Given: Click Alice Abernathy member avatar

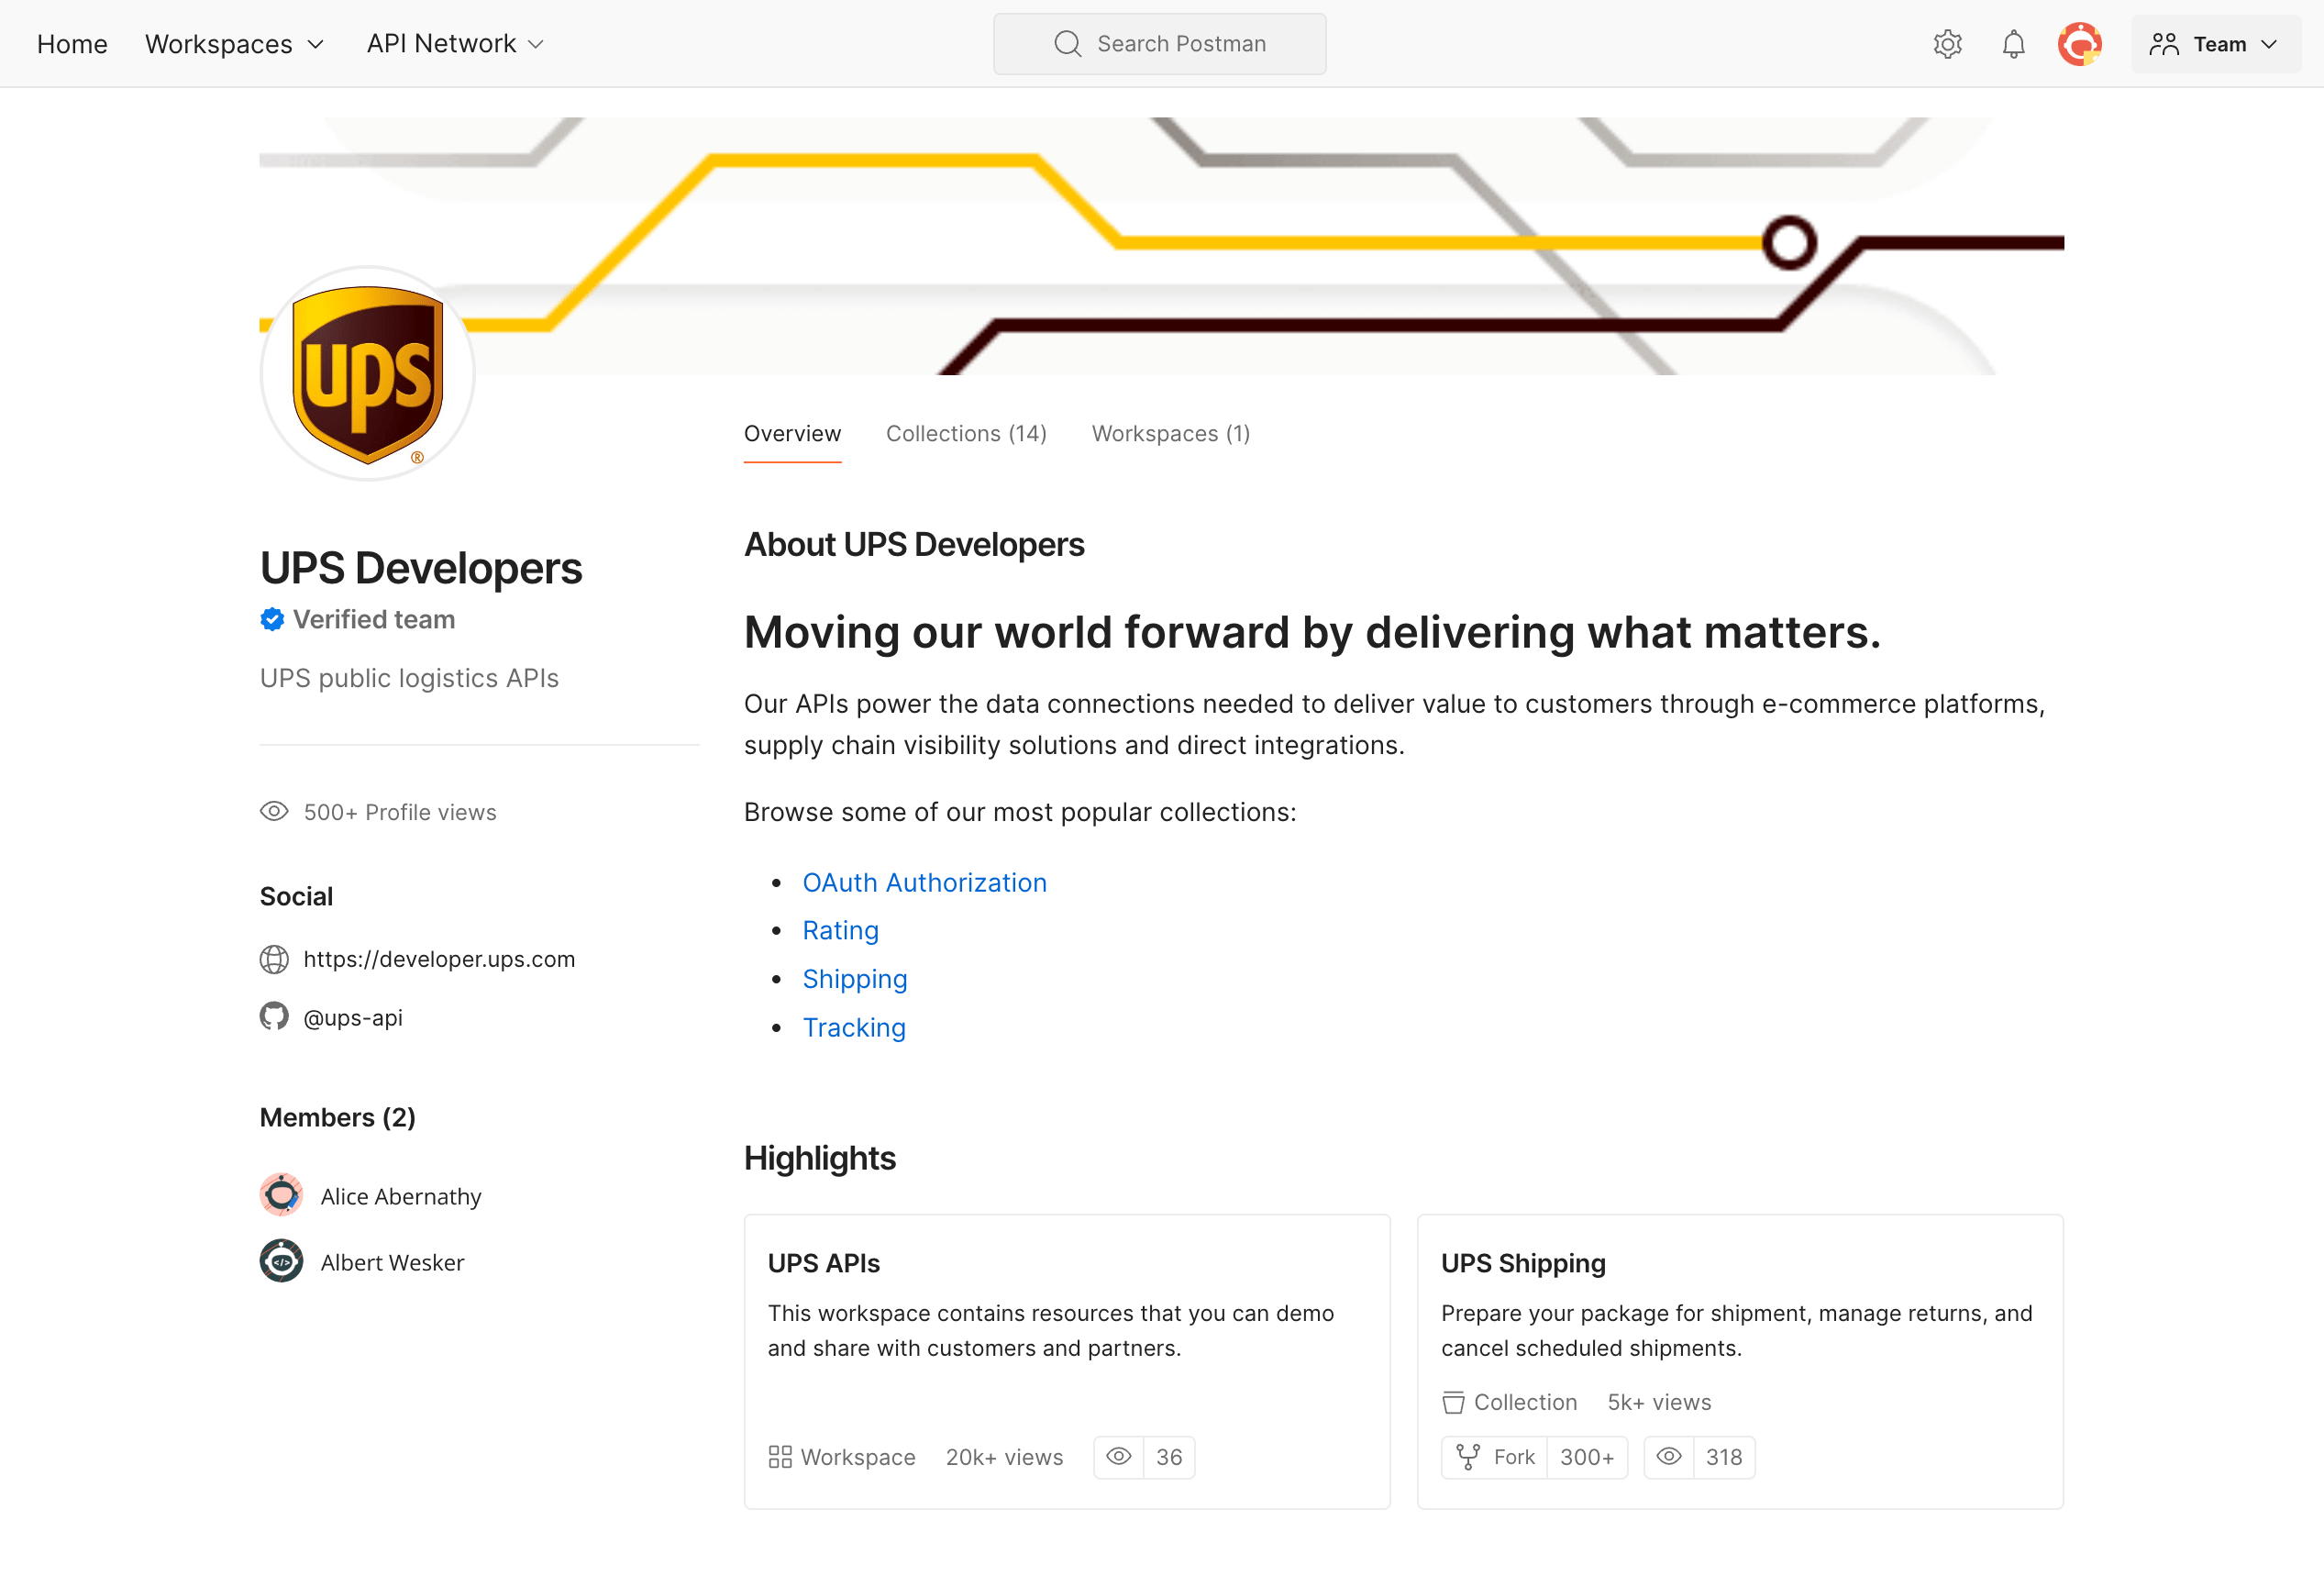Looking at the screenshot, I should coord(281,1194).
